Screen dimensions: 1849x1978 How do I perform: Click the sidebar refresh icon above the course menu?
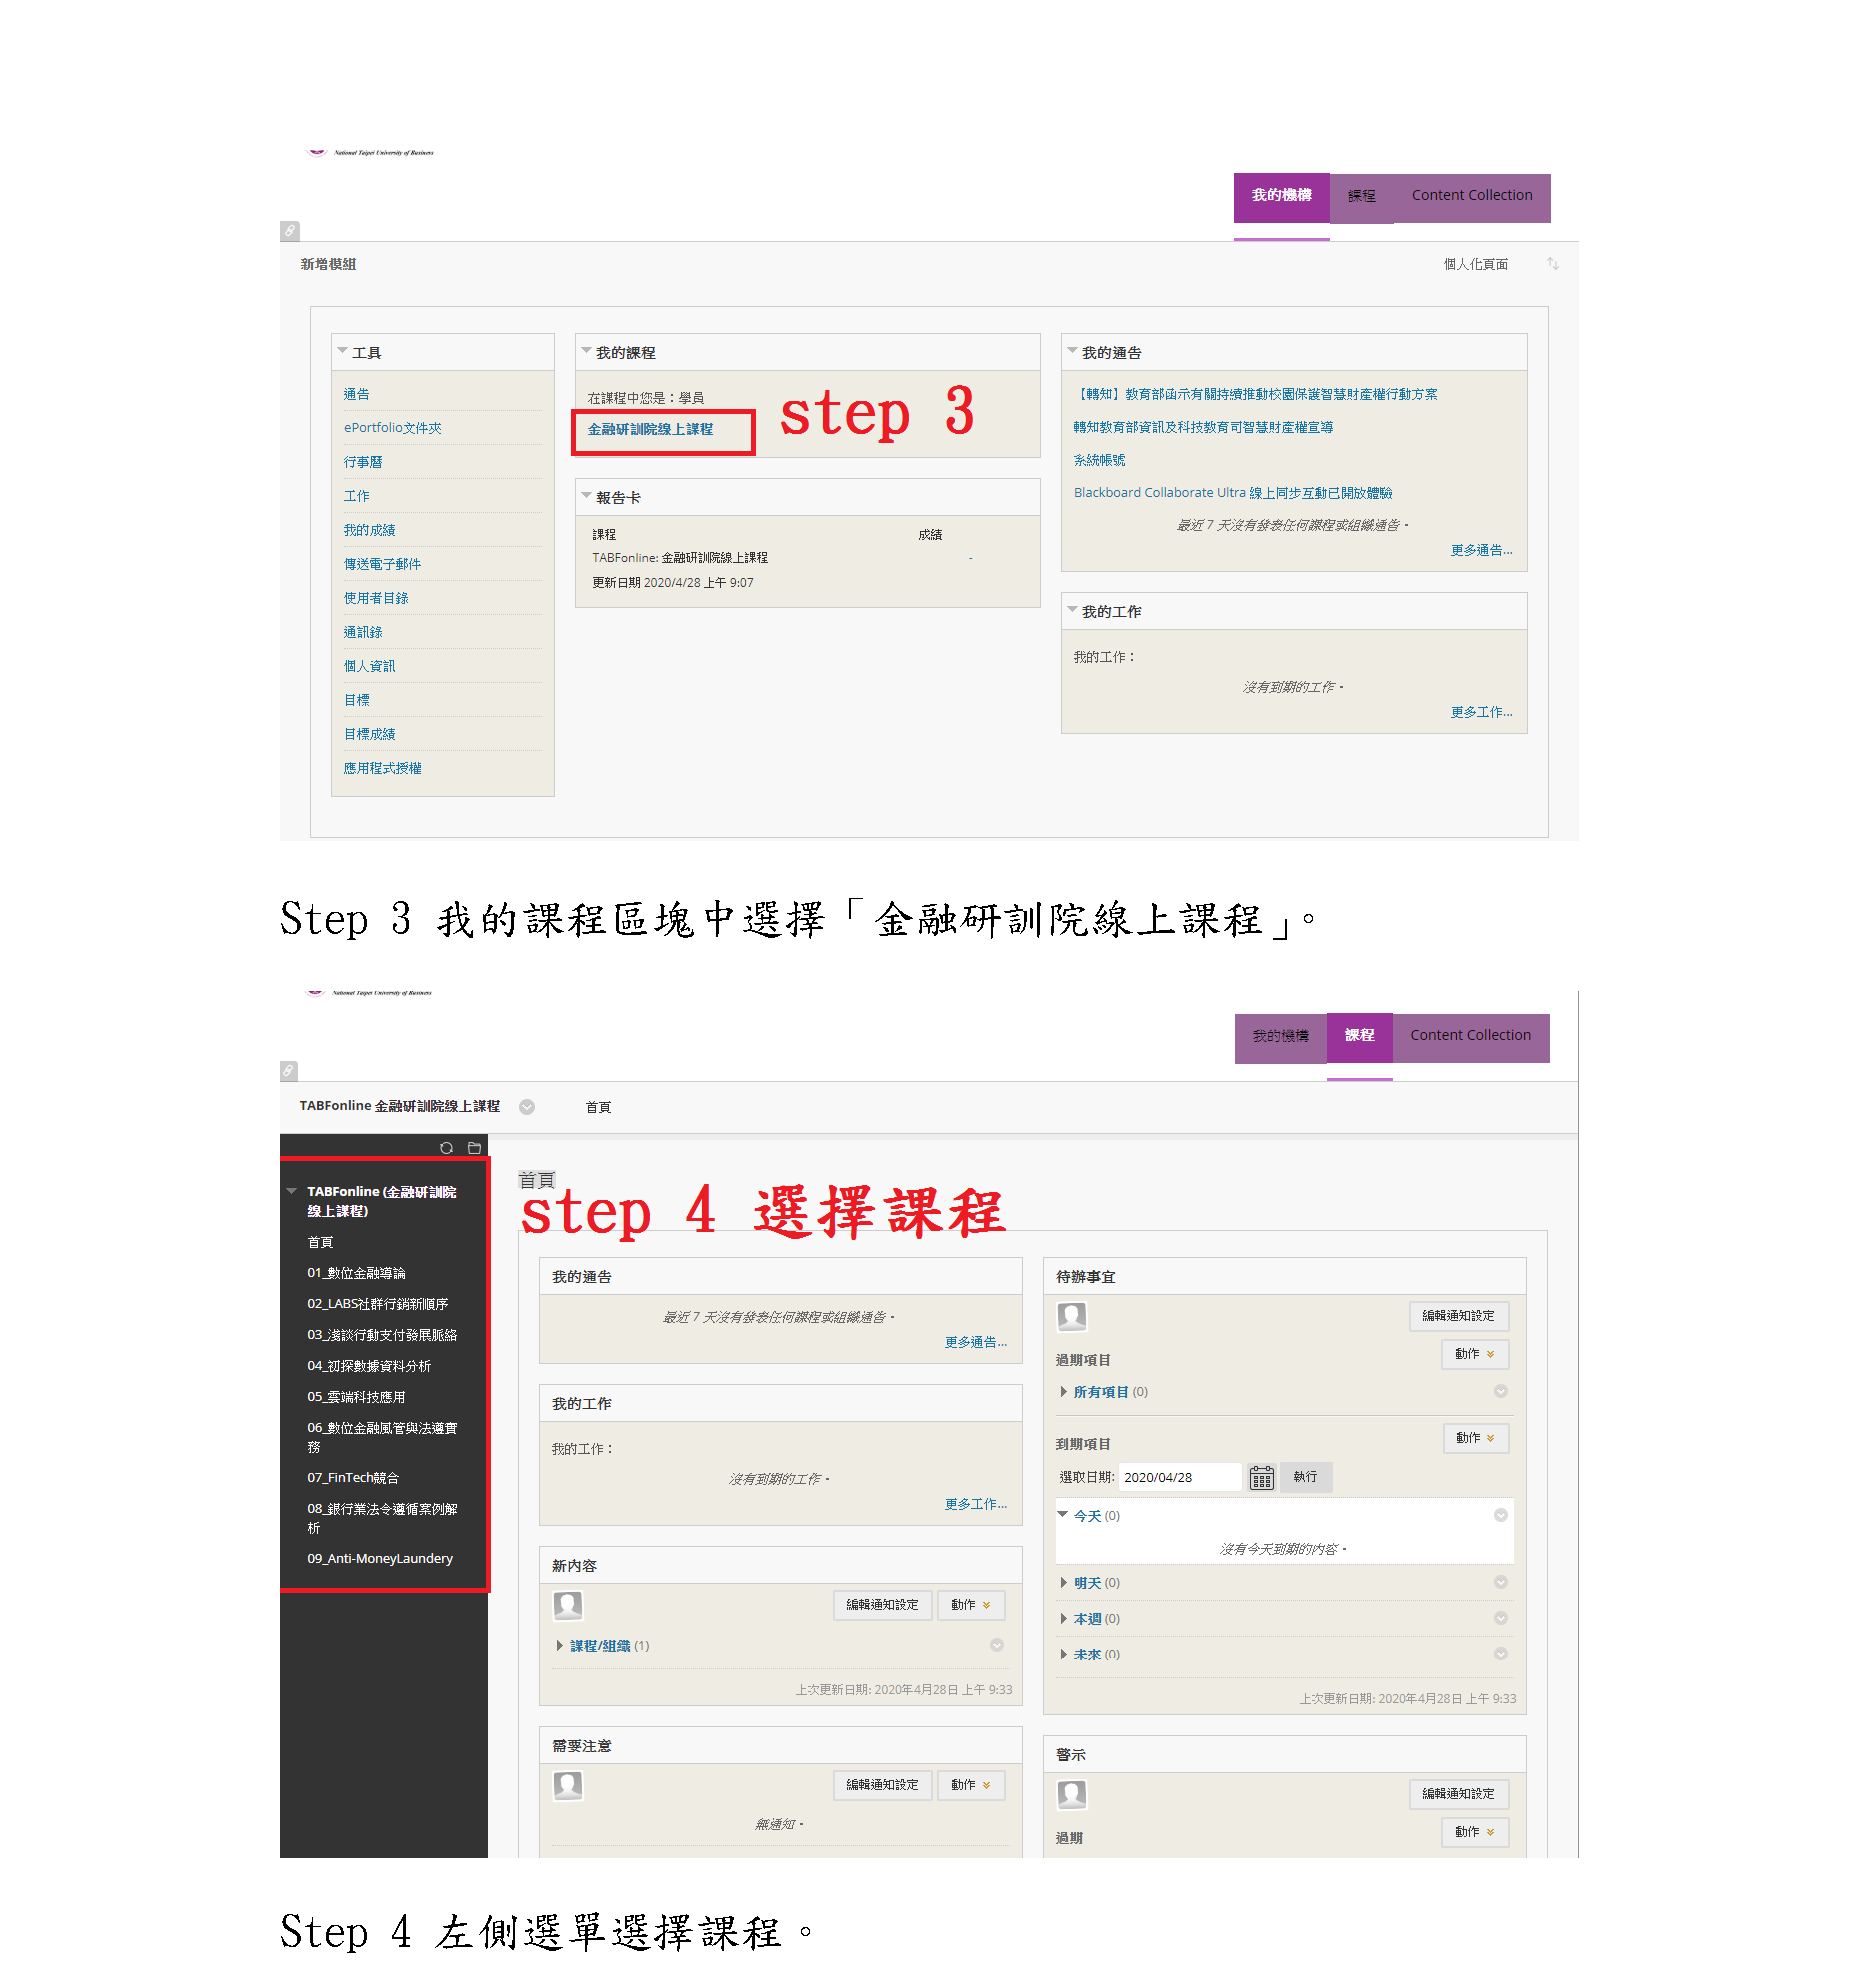point(446,1148)
